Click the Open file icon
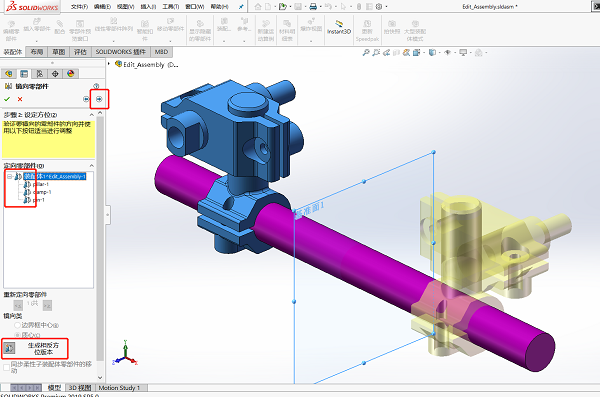 (282, 7)
